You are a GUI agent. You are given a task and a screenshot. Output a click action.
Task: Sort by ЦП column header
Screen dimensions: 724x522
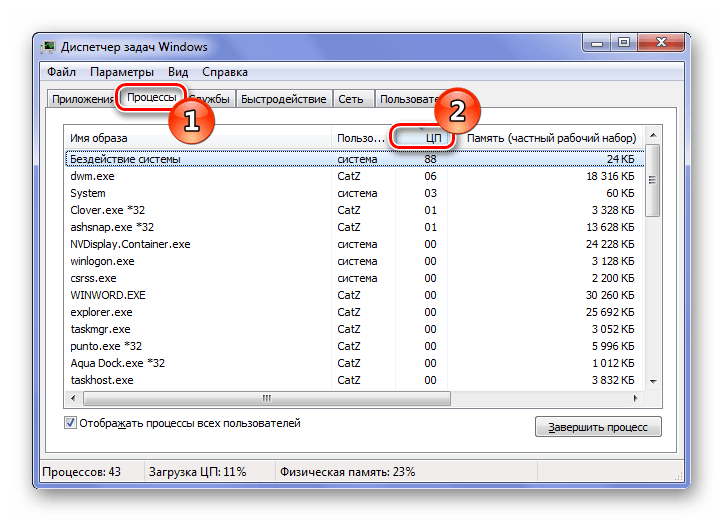tap(422, 138)
